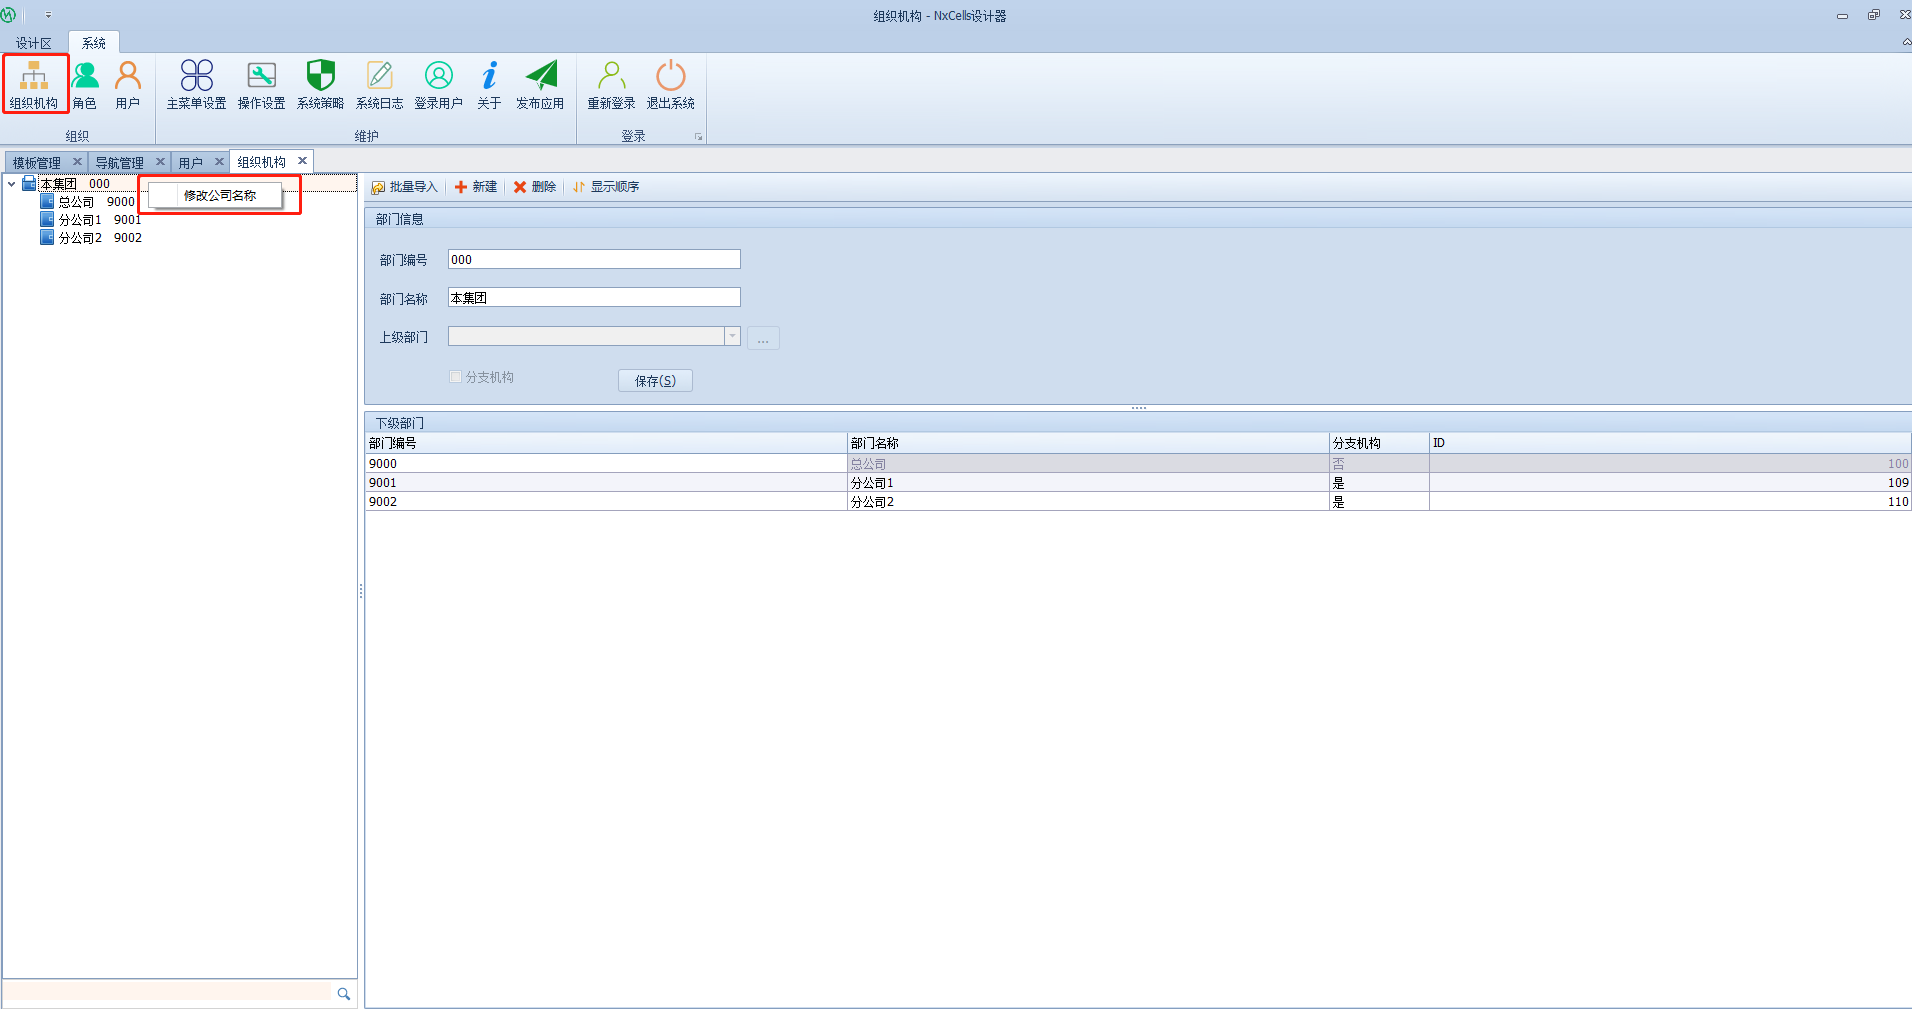The image size is (1912, 1009).
Task: Click the 退出系统 power icon
Action: coord(670,84)
